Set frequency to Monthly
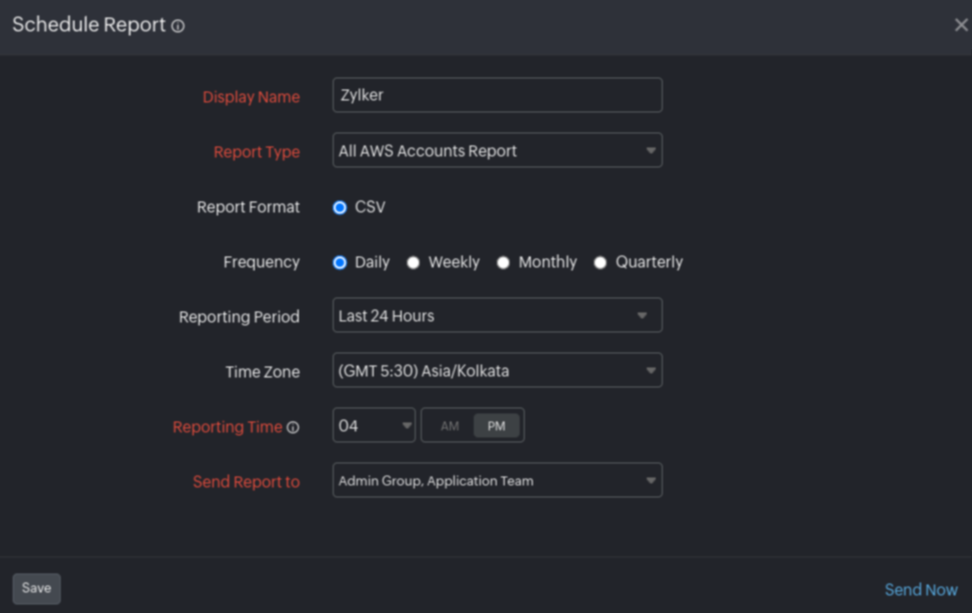 click(503, 263)
